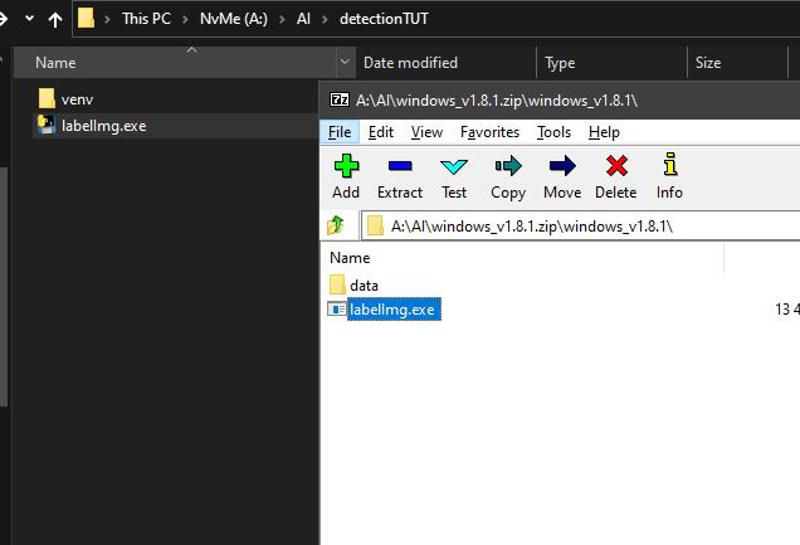Sort Explorer by Type column
The image size is (800, 545).
coord(612,62)
